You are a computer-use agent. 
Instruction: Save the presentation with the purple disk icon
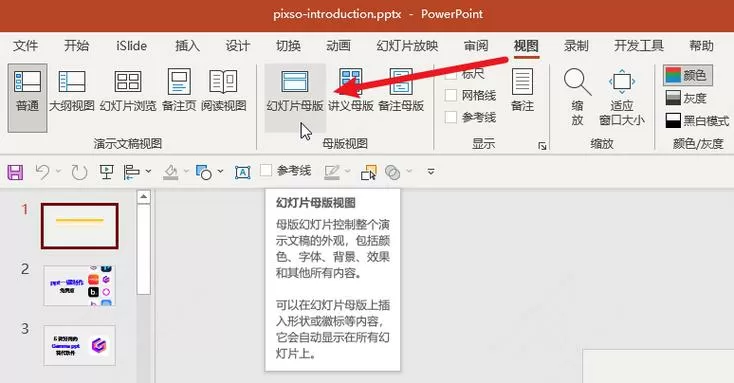pyautogui.click(x=15, y=172)
